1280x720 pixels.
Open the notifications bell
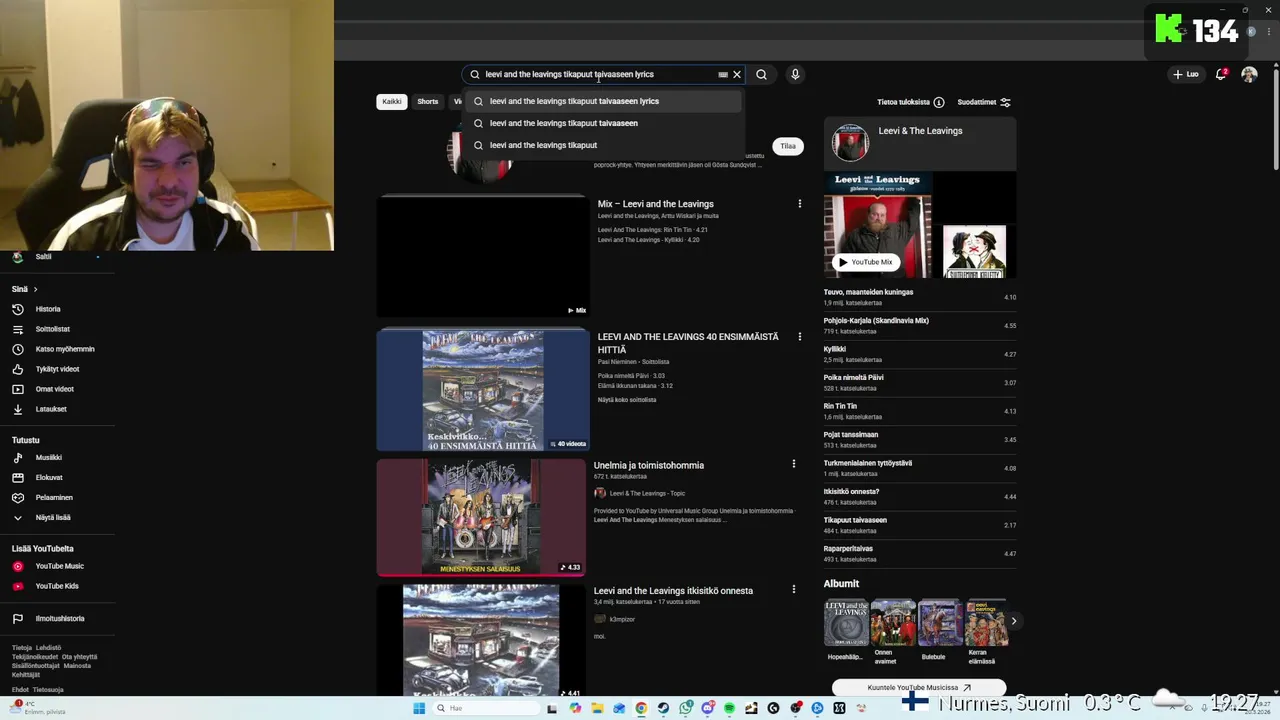[x=1221, y=74]
